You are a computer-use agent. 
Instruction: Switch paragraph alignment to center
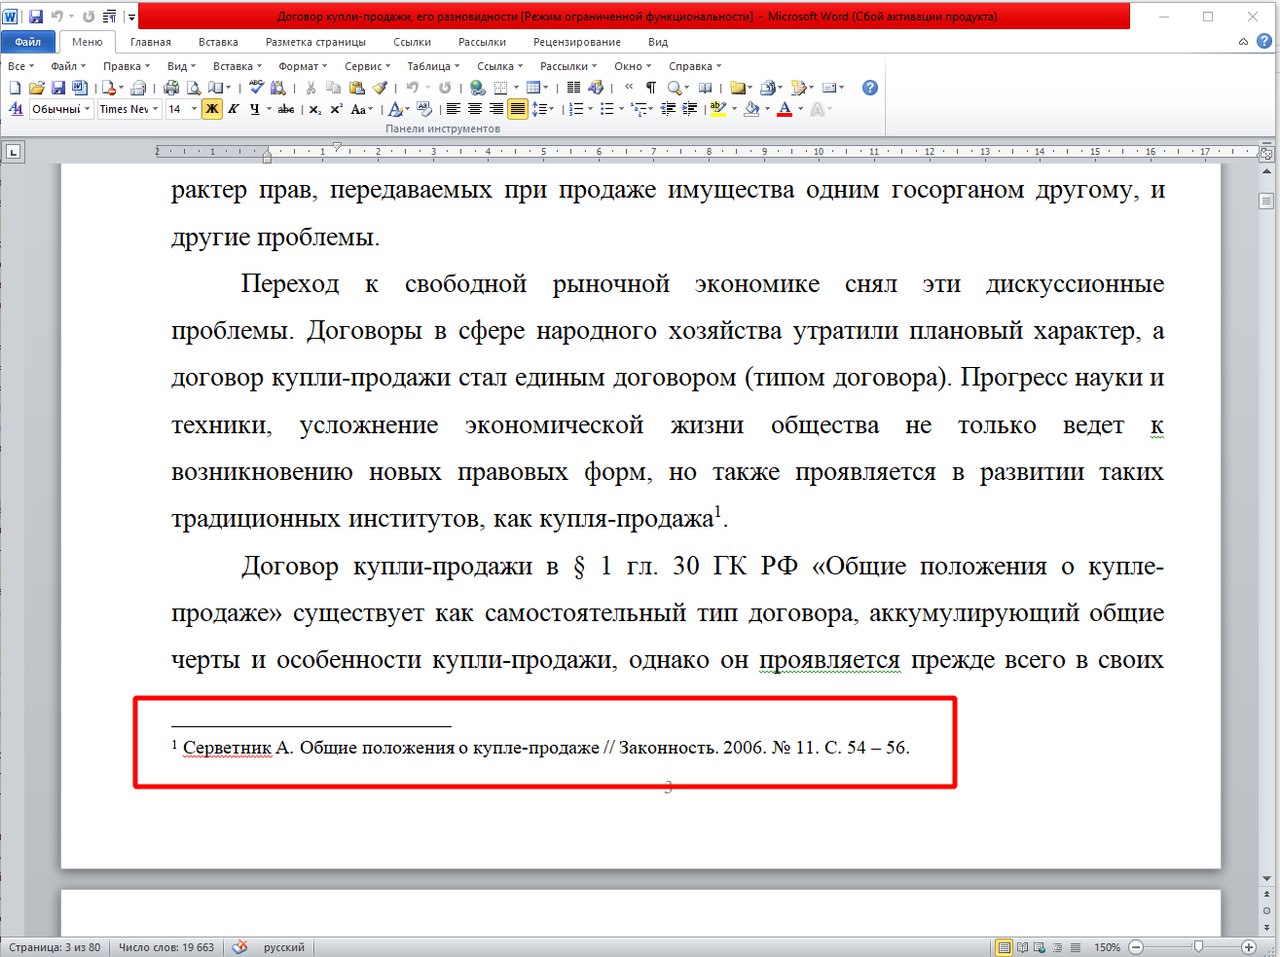474,109
